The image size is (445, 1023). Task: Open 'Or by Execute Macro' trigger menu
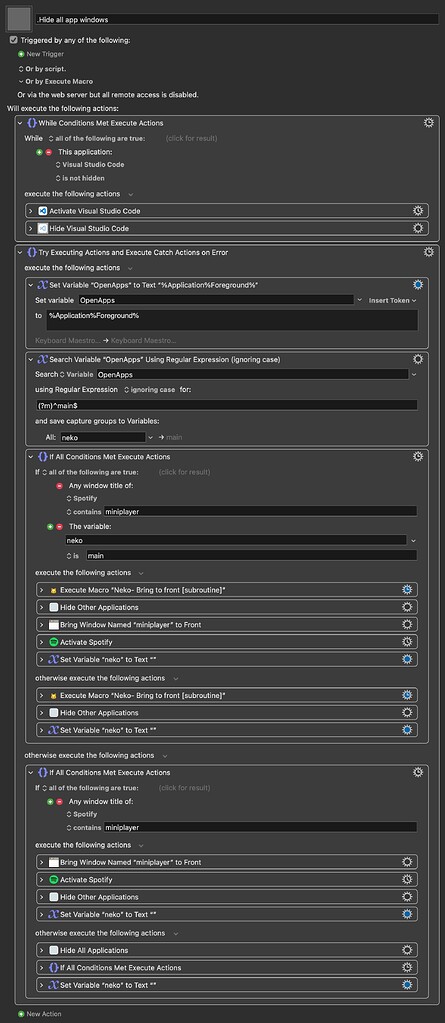[55, 82]
